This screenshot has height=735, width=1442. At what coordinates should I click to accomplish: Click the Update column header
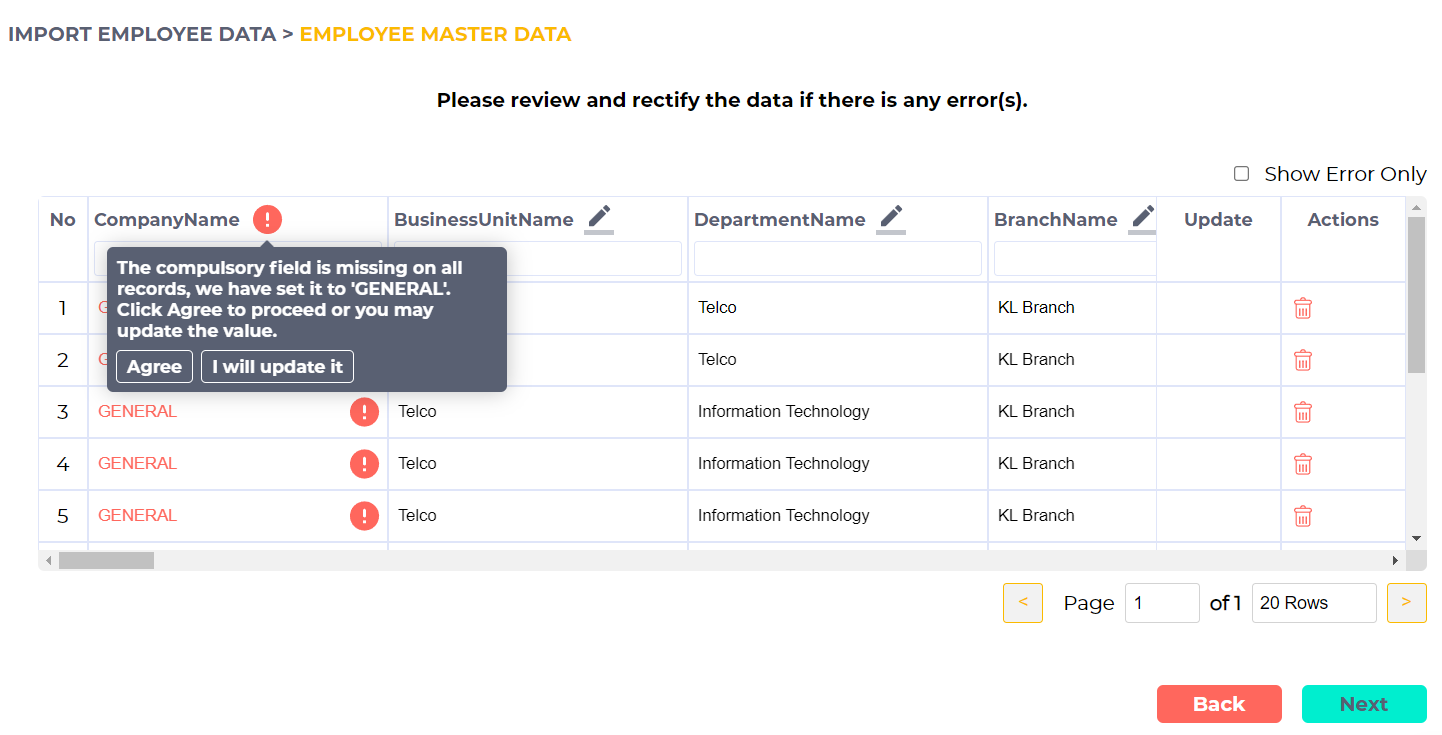[x=1218, y=220]
